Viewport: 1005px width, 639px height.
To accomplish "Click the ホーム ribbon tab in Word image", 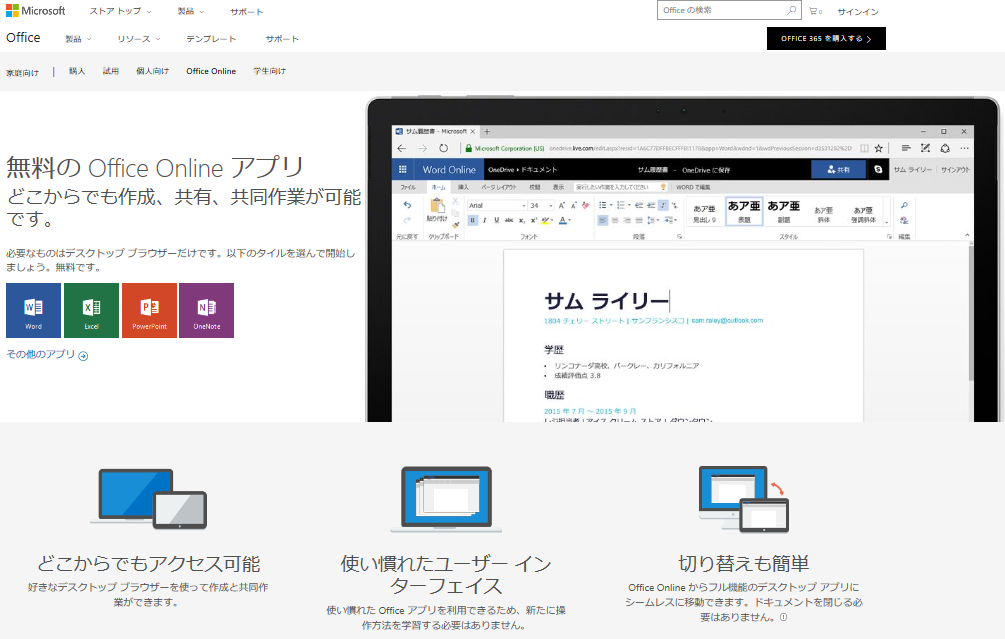I will [438, 187].
